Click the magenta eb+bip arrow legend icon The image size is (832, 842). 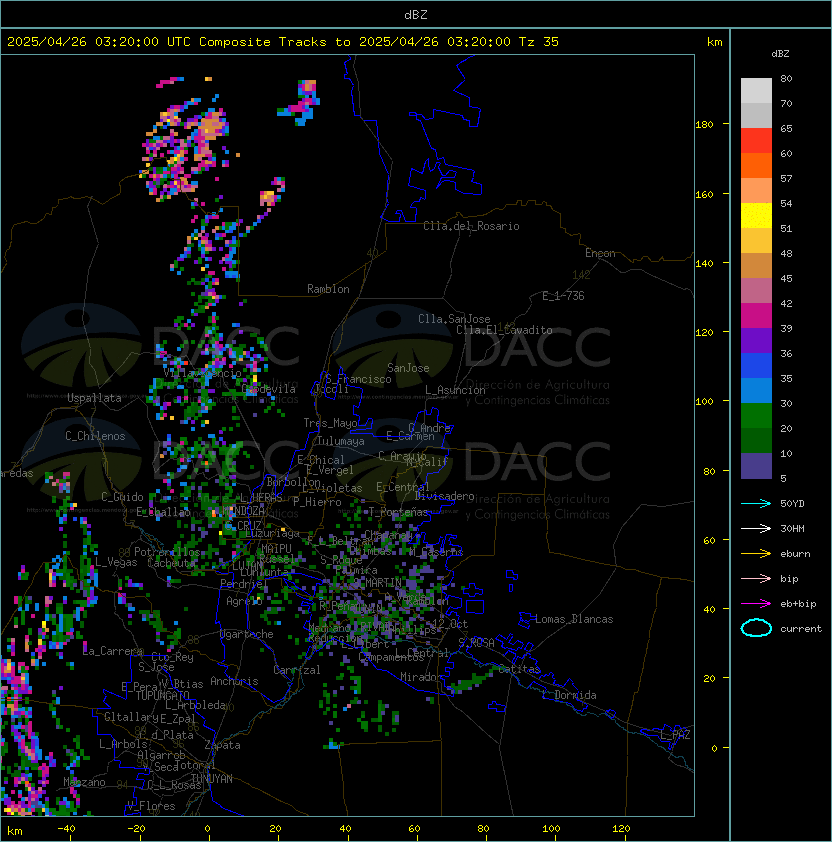(756, 604)
